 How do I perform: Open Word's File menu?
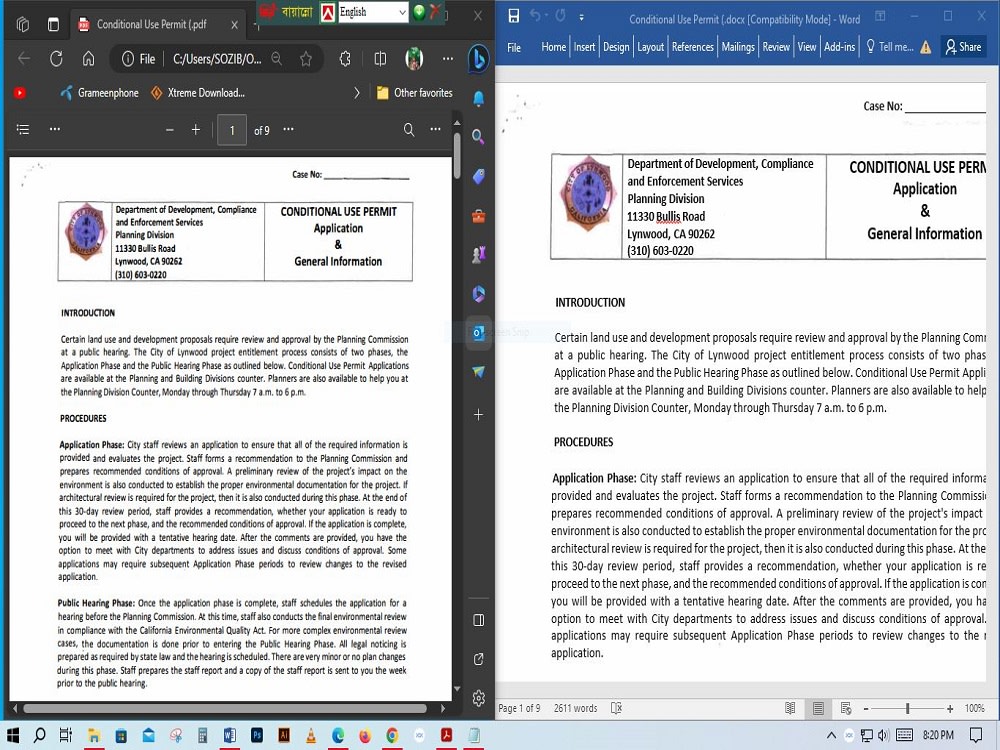[x=514, y=47]
